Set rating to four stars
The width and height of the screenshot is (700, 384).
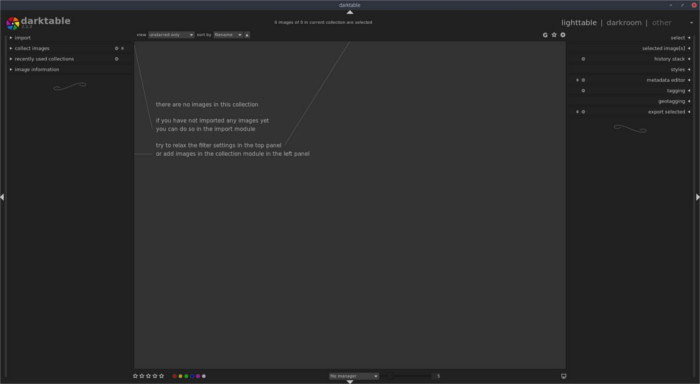pyautogui.click(x=155, y=376)
